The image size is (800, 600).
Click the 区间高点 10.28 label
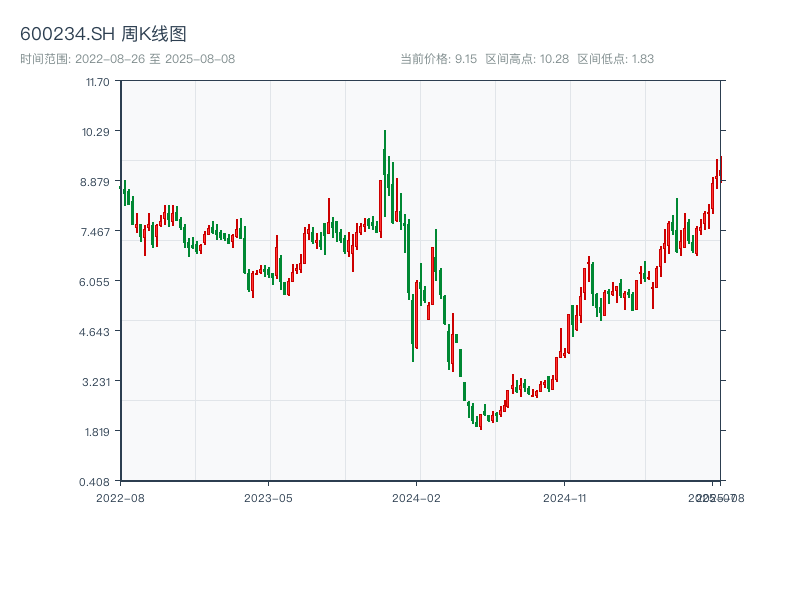coord(527,59)
